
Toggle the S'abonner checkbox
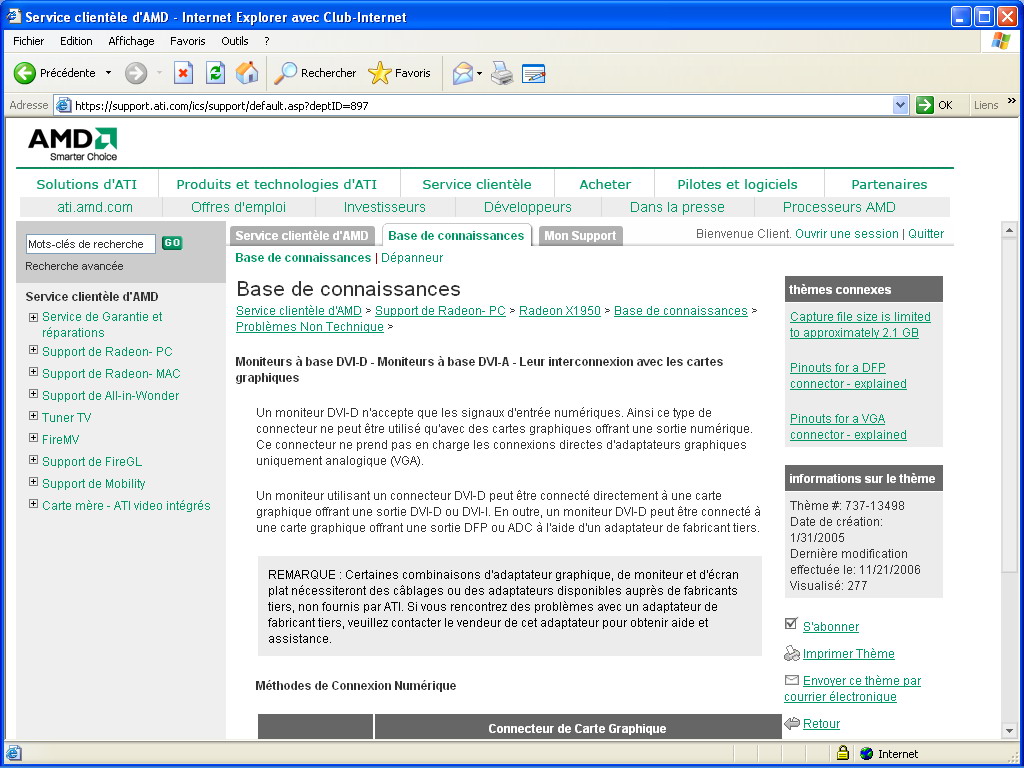[x=791, y=624]
